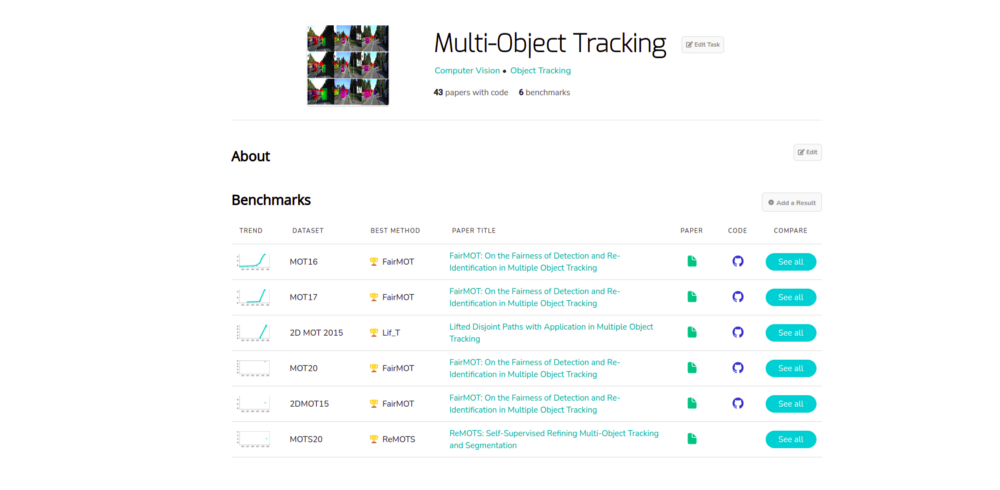Click the MOT17 trend chart thumbnail
Screen dimensions: 1000x490
click(253, 297)
